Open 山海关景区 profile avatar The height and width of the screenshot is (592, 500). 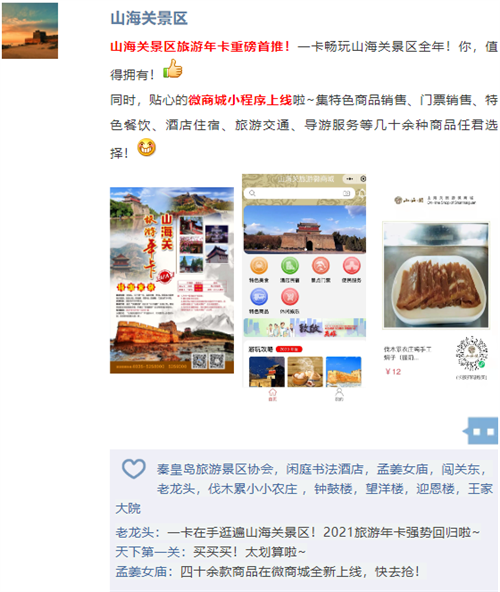click(x=30, y=31)
